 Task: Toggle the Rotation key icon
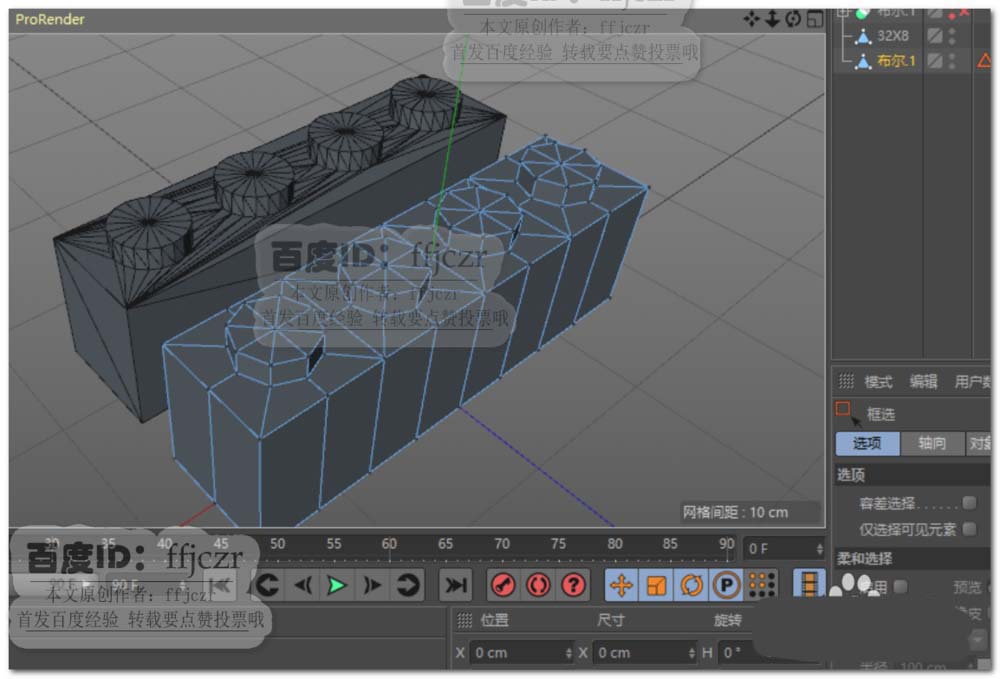point(691,585)
